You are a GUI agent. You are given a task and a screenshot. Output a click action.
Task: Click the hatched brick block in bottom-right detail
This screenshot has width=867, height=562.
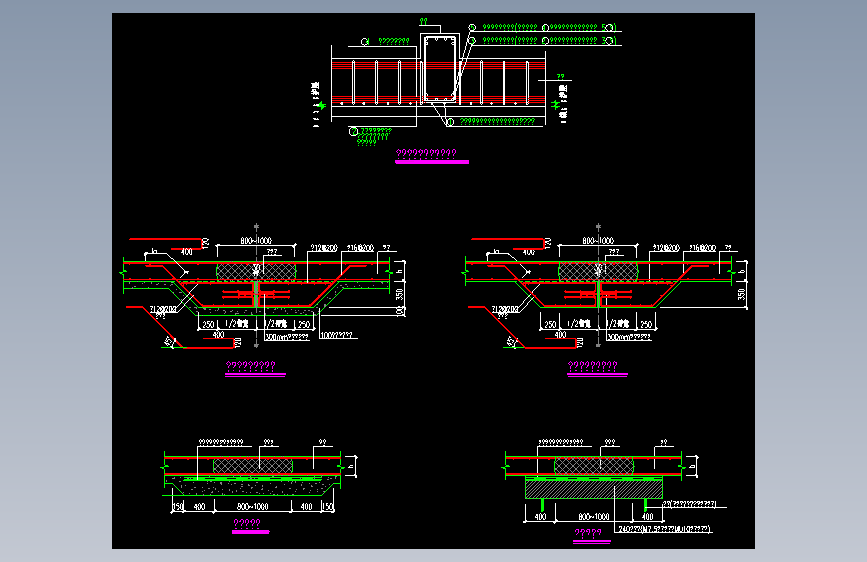(x=594, y=489)
